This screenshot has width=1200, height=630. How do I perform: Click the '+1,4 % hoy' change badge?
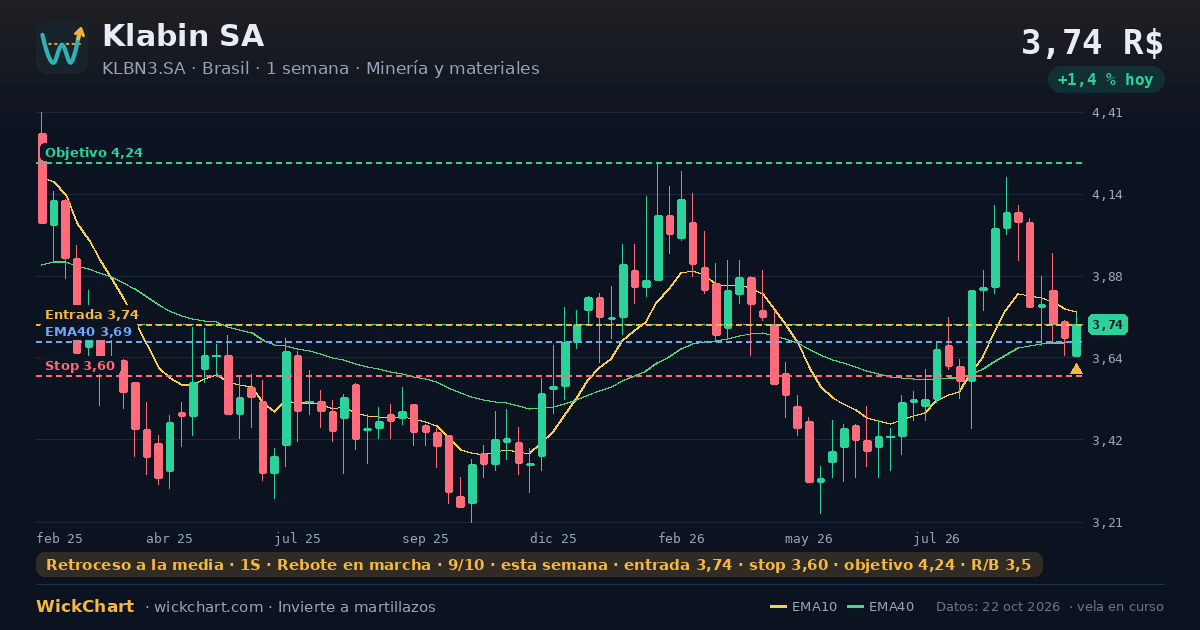point(1105,79)
